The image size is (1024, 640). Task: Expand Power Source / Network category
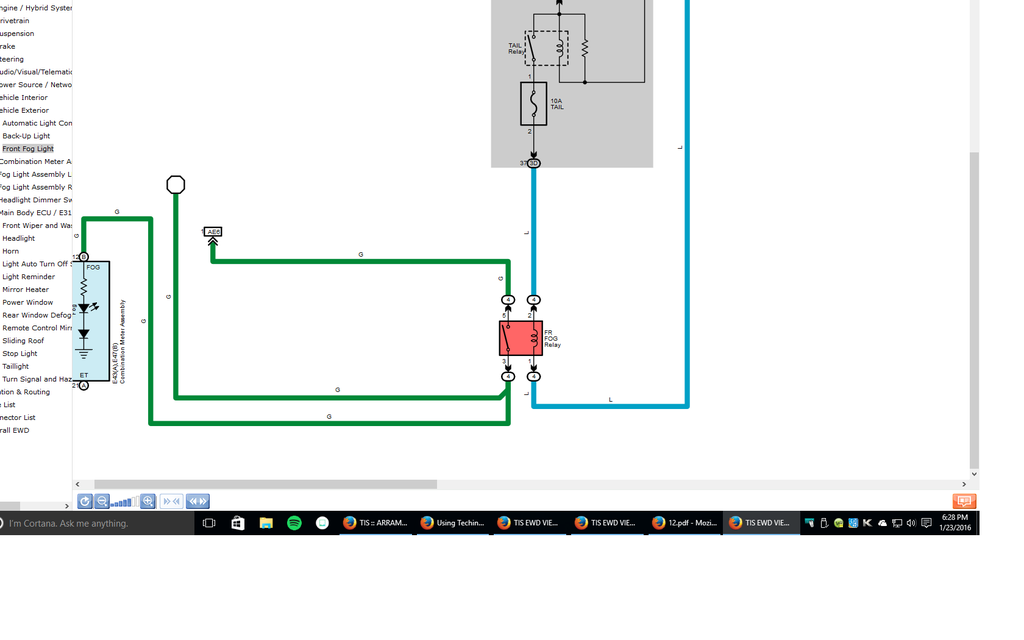click(36, 85)
